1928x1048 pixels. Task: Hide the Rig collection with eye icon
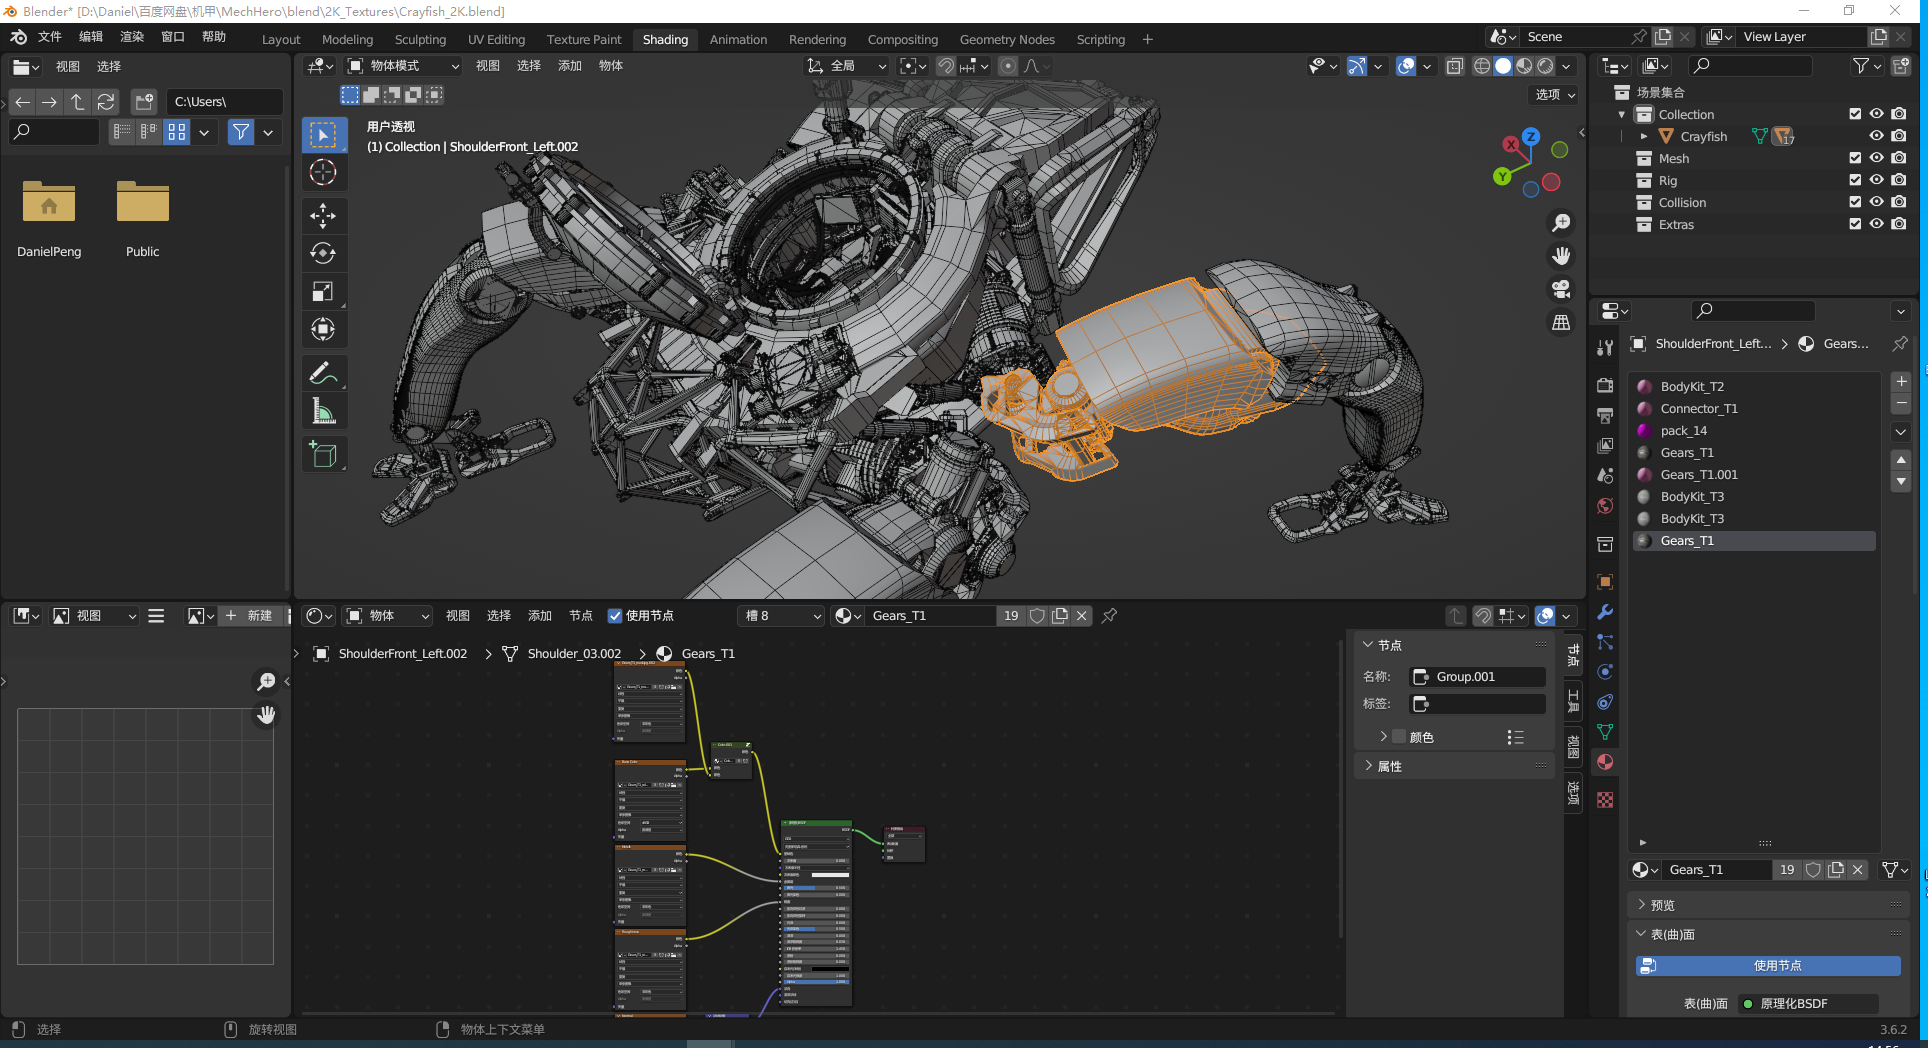[x=1876, y=180]
